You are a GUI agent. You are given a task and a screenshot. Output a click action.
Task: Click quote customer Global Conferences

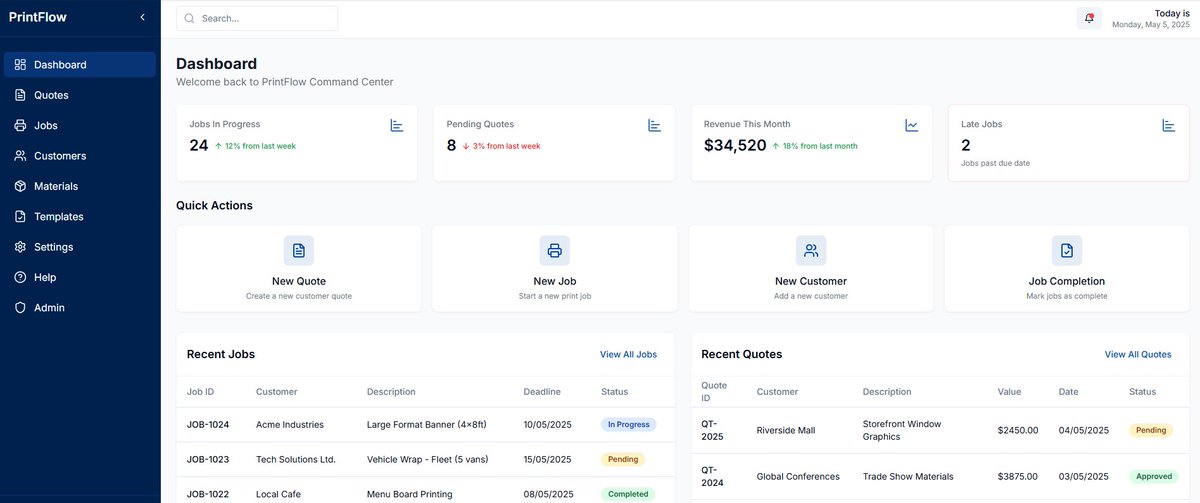click(x=798, y=476)
